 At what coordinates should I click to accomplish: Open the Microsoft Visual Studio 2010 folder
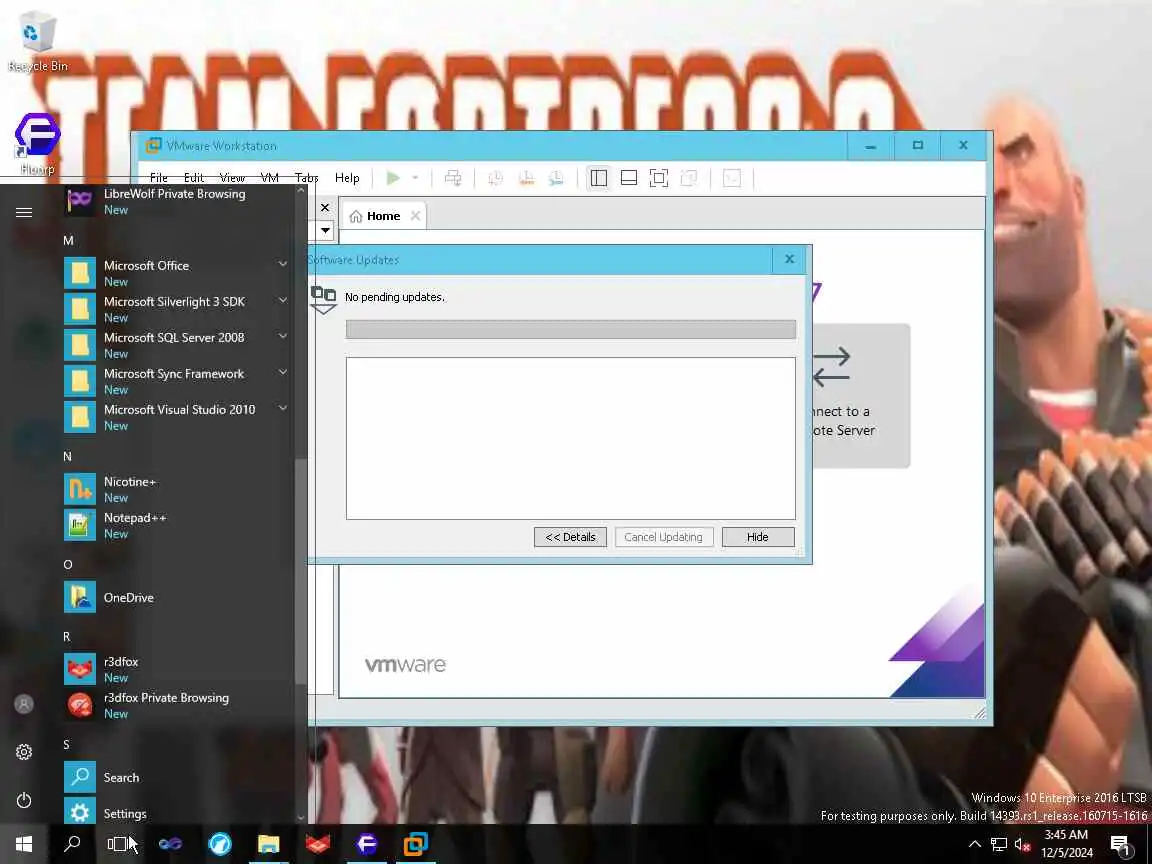[176, 417]
